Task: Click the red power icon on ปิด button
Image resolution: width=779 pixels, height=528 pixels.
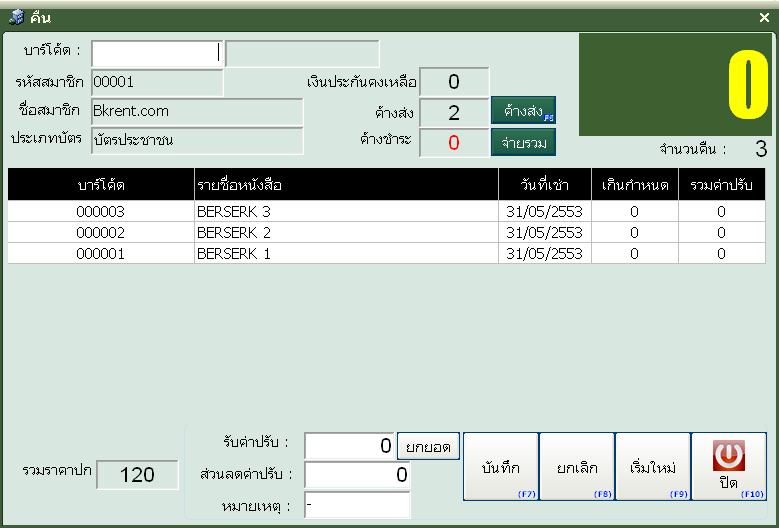Action: [x=728, y=456]
